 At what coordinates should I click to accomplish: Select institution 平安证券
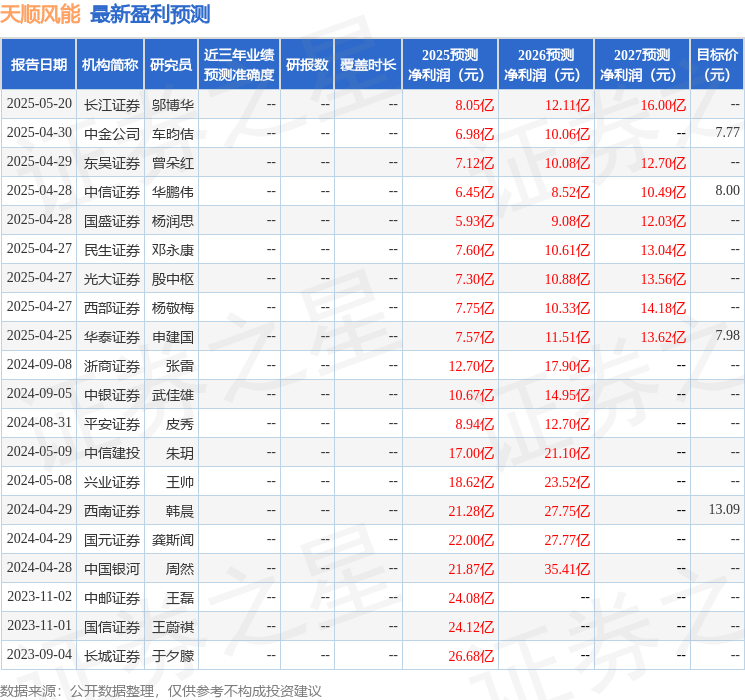point(112,424)
